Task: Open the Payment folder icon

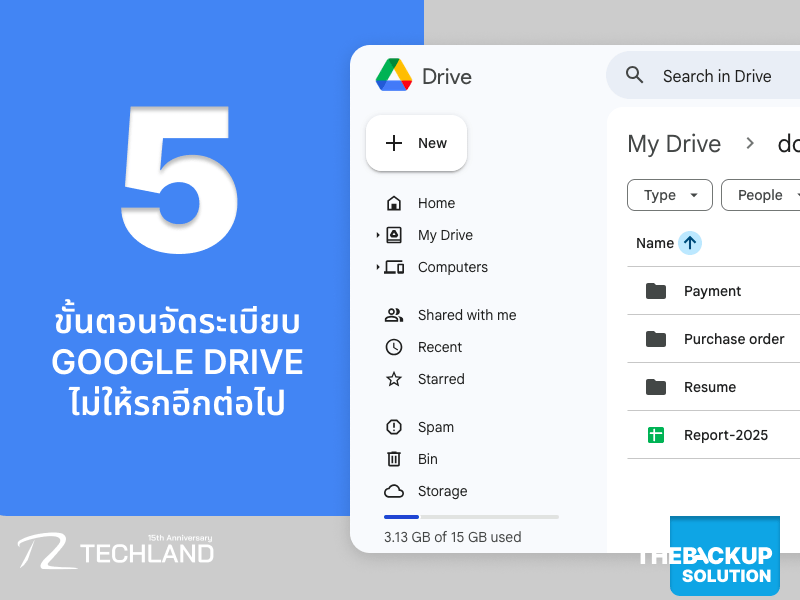Action: coord(656,291)
